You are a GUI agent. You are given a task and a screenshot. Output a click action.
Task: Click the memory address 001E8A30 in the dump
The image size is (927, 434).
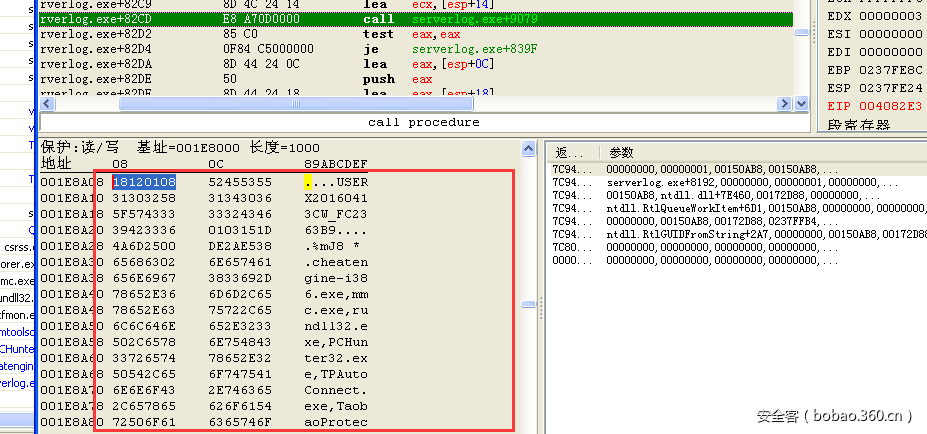71,262
